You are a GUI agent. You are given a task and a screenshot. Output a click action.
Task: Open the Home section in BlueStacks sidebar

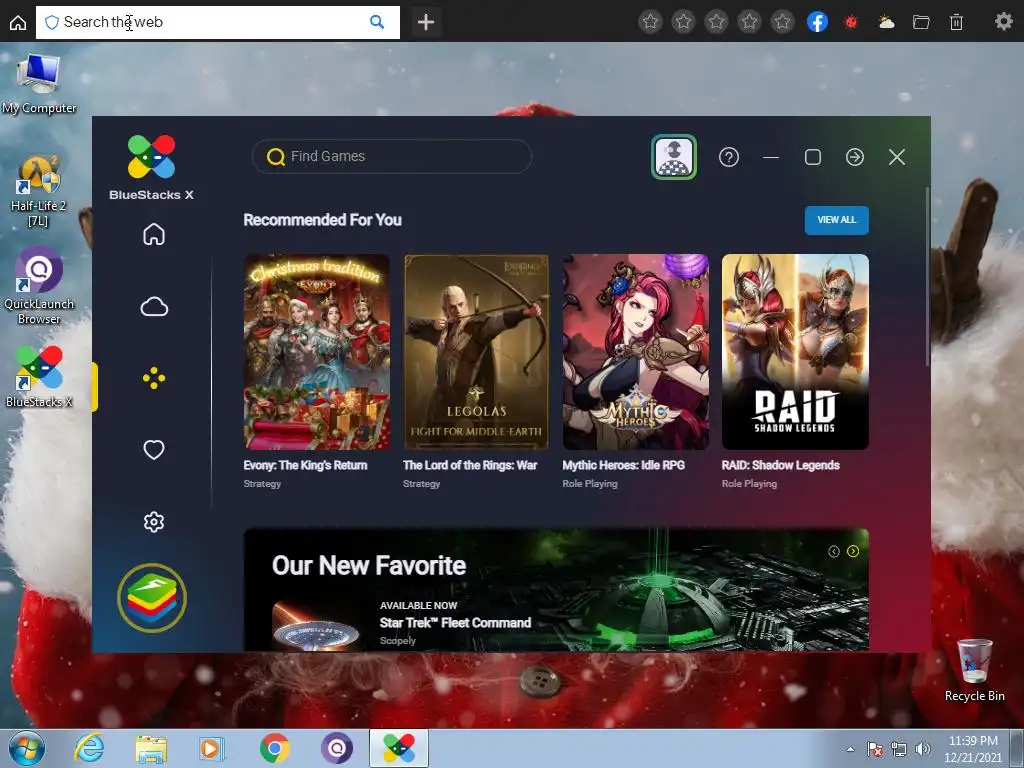tap(154, 234)
